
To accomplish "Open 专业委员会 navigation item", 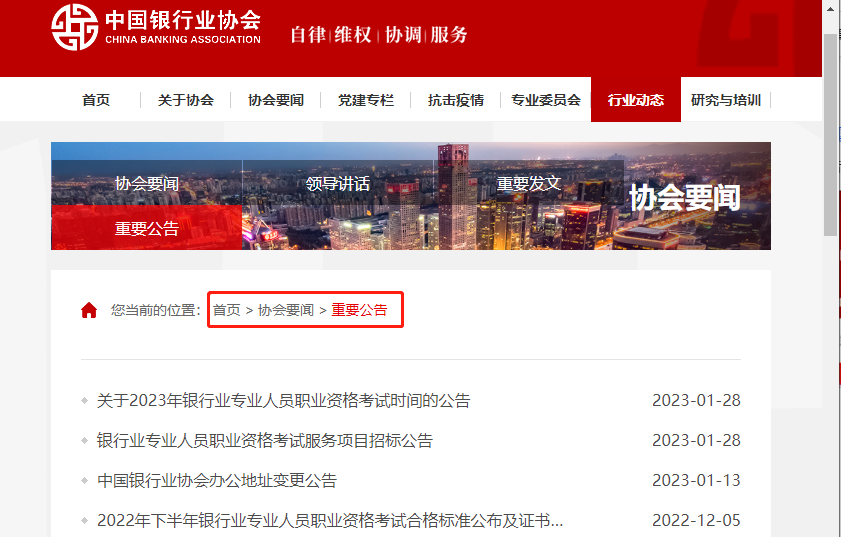I will tap(546, 100).
